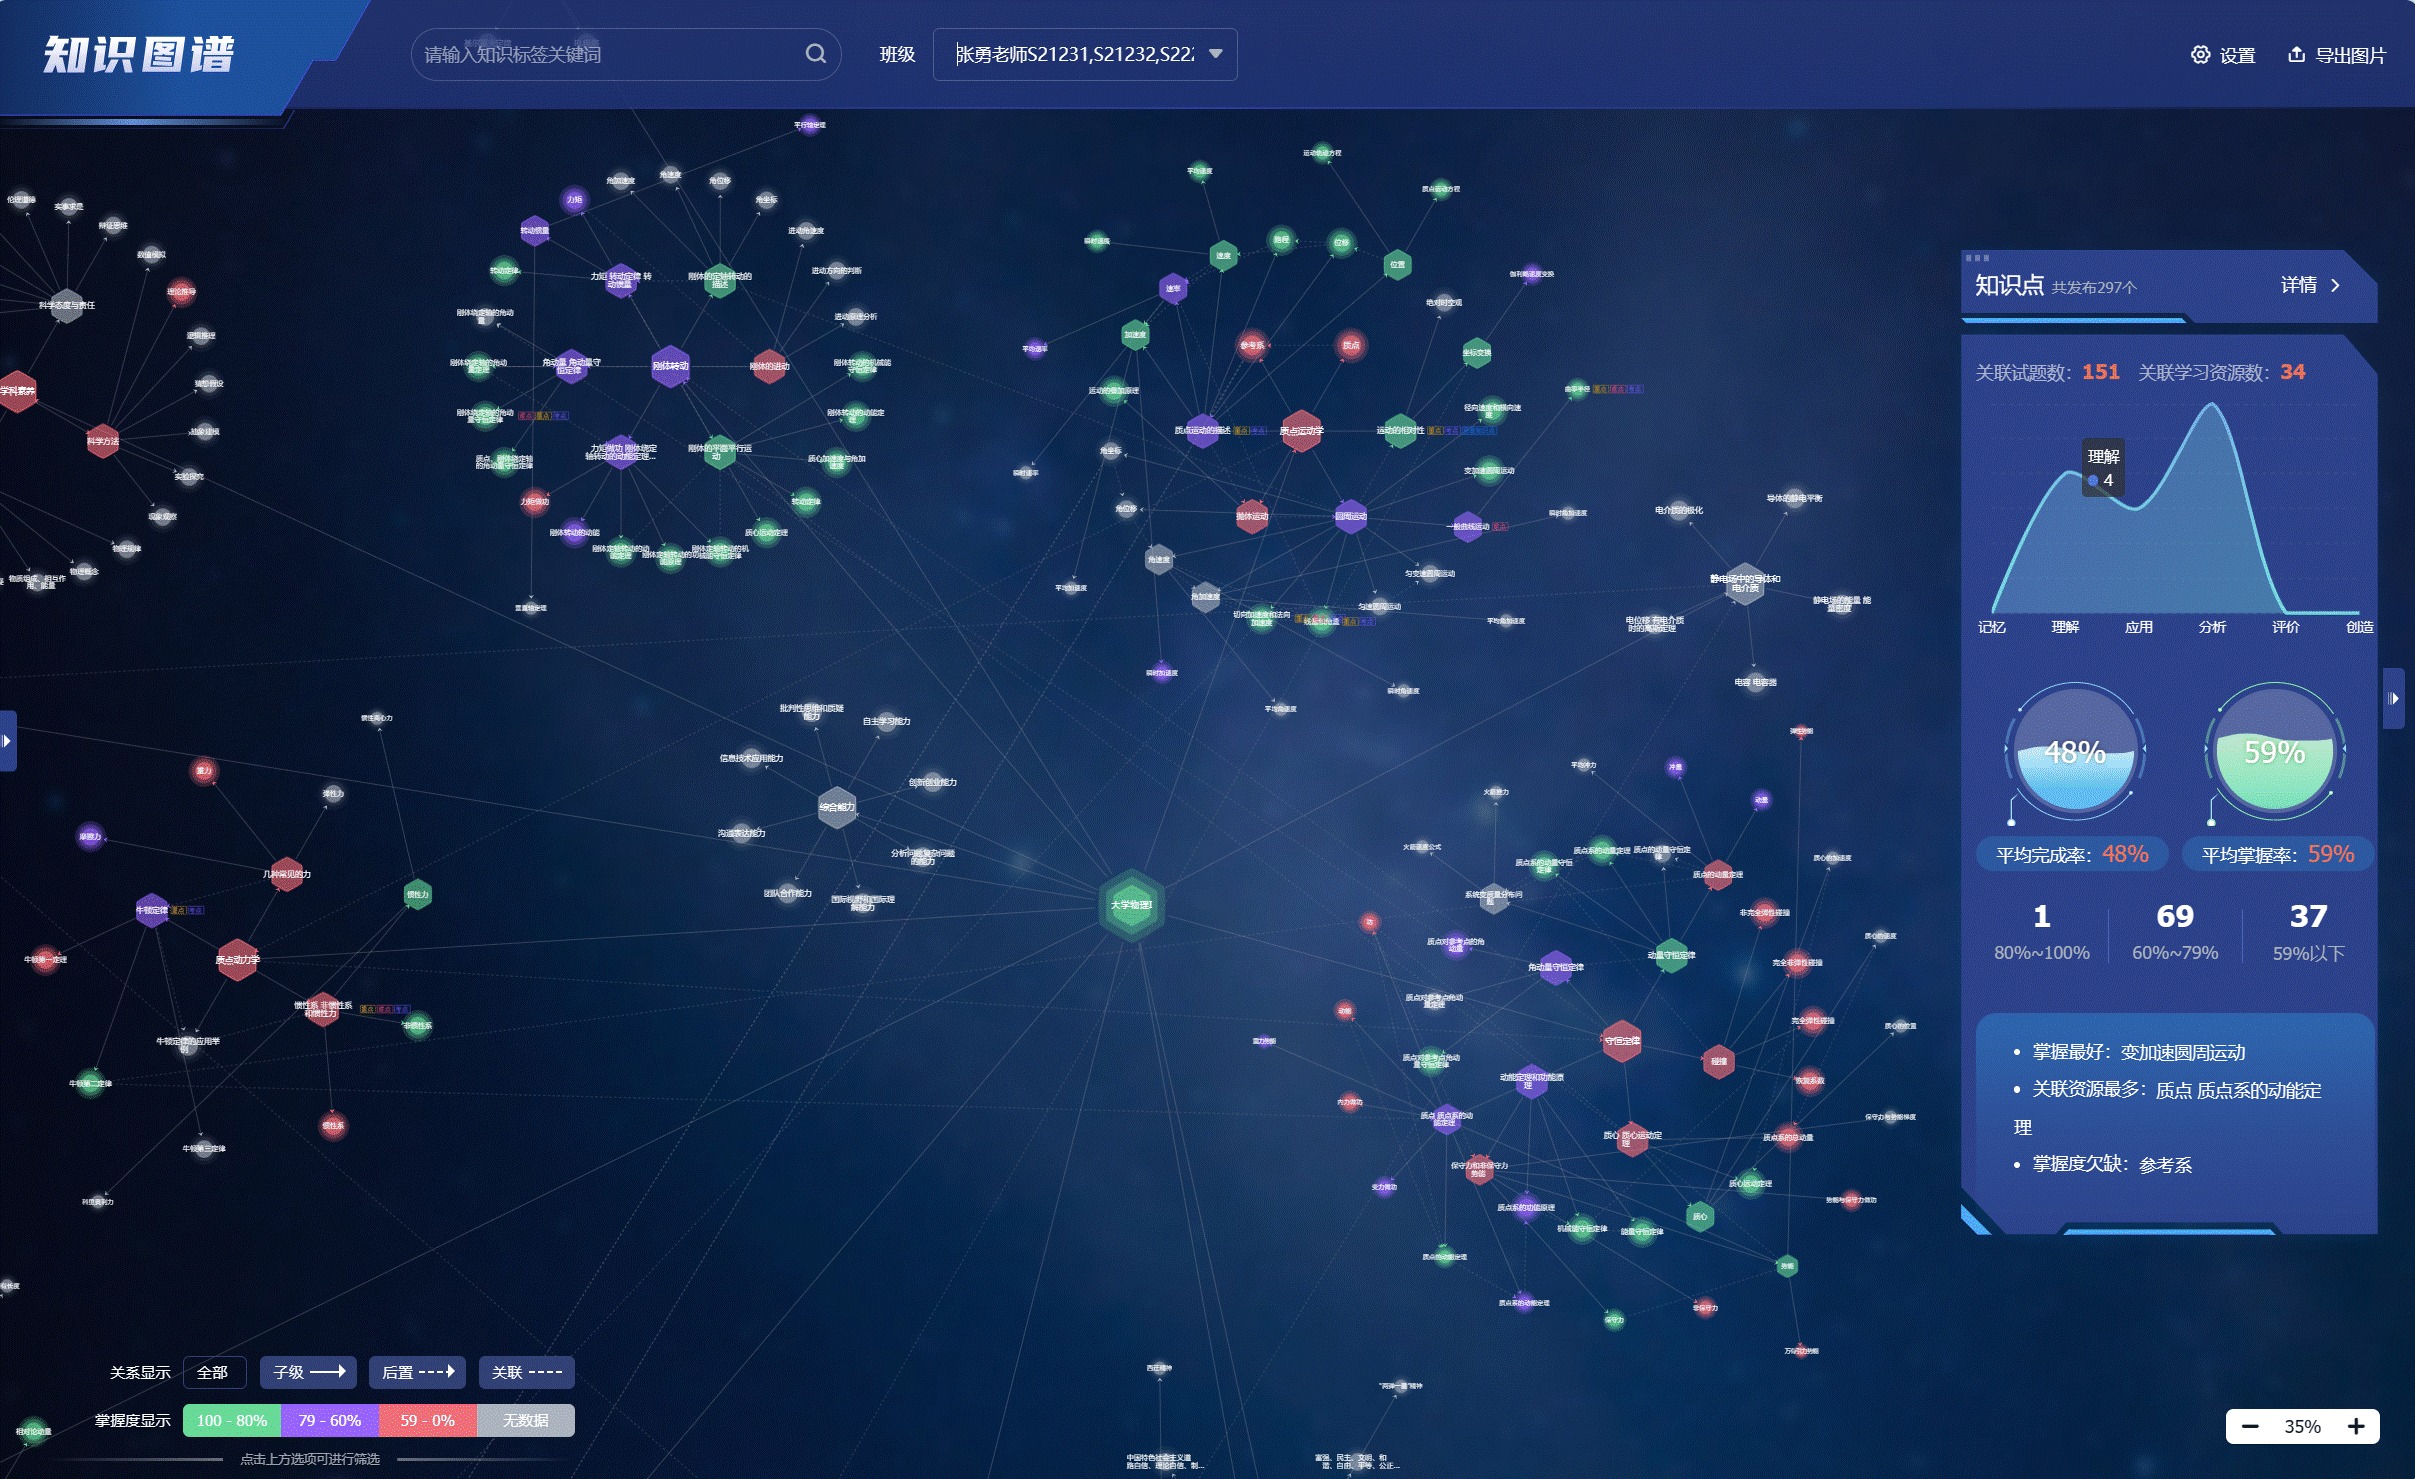The image size is (2415, 1479).
Task: Zoom in with the plus icon
Action: tap(2356, 1426)
